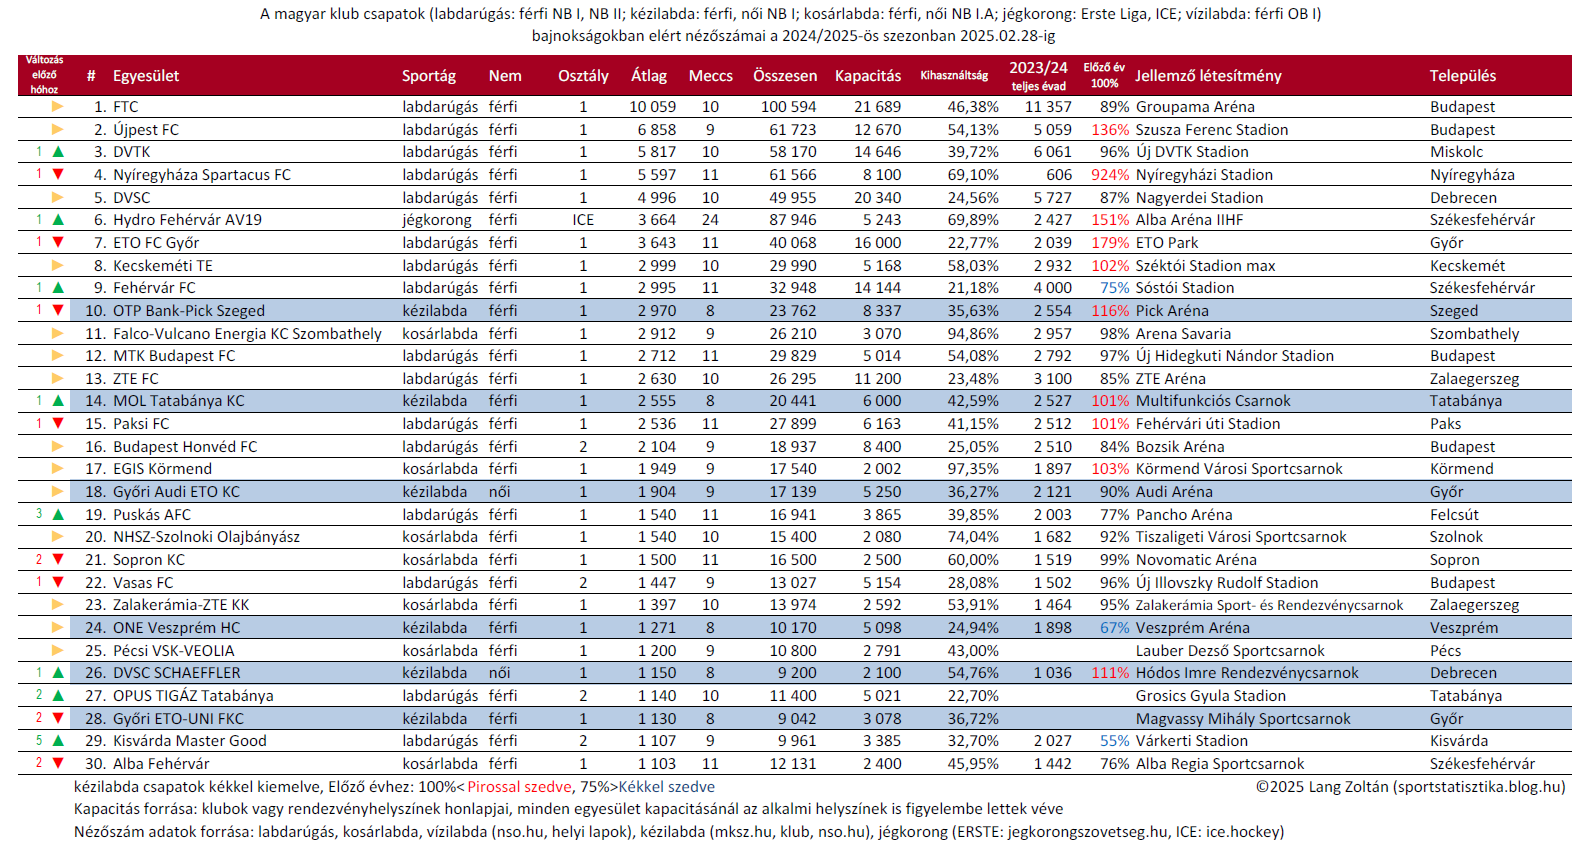Screen dimensions: 1596x855
Task: Select green up arrow for Hydro Fehérvár AV19
Action: (x=58, y=220)
